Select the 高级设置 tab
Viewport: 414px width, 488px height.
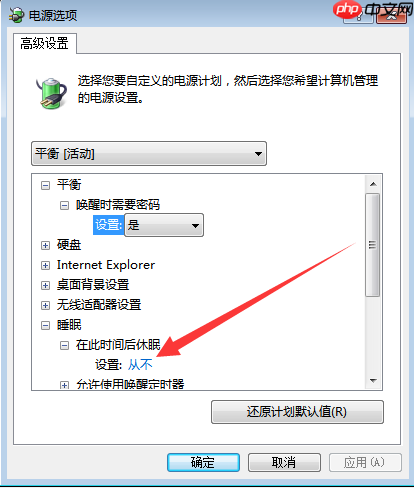click(45, 43)
